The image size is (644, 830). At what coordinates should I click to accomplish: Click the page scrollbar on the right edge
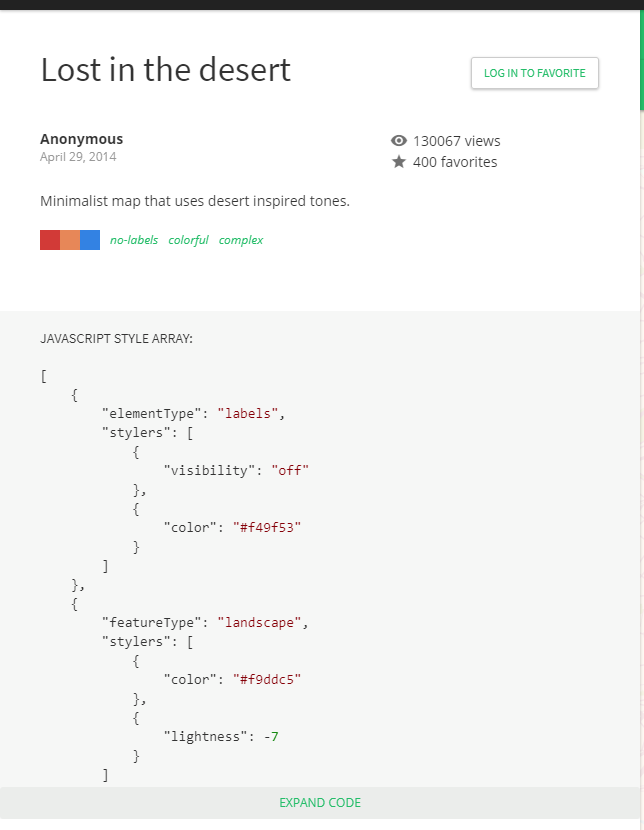[x=640, y=60]
